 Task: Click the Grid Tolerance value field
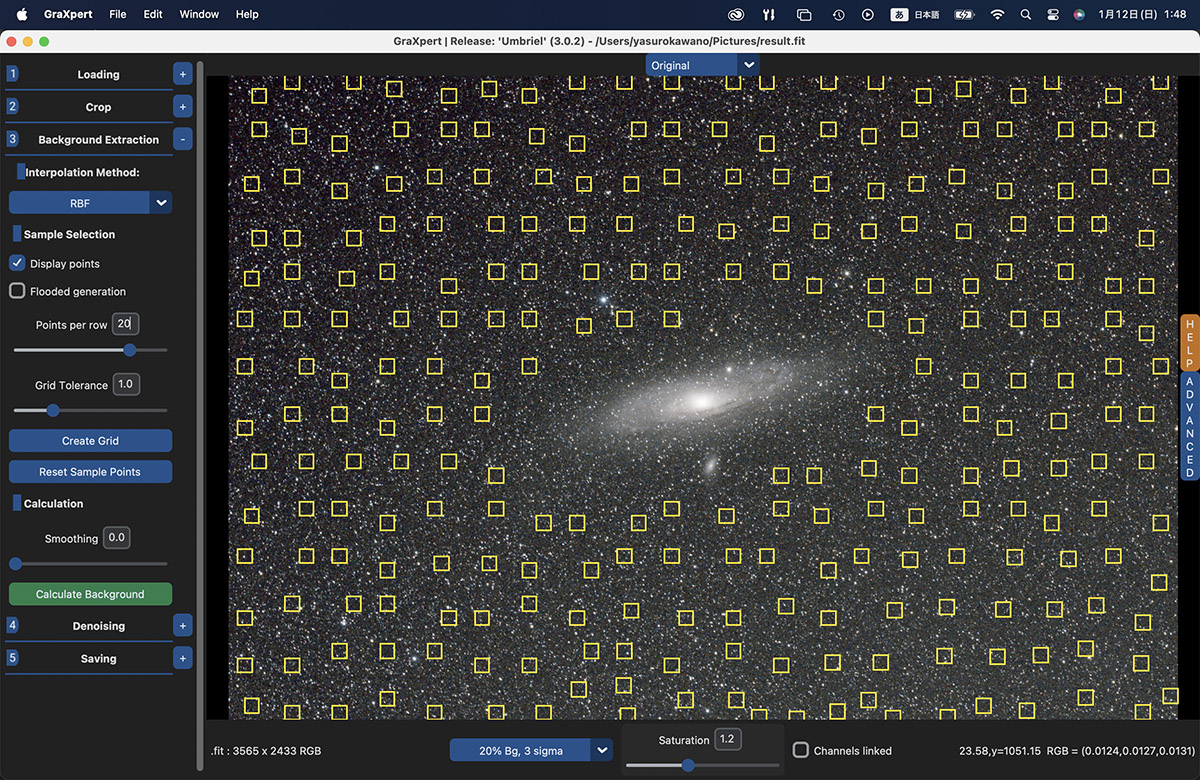(x=126, y=384)
